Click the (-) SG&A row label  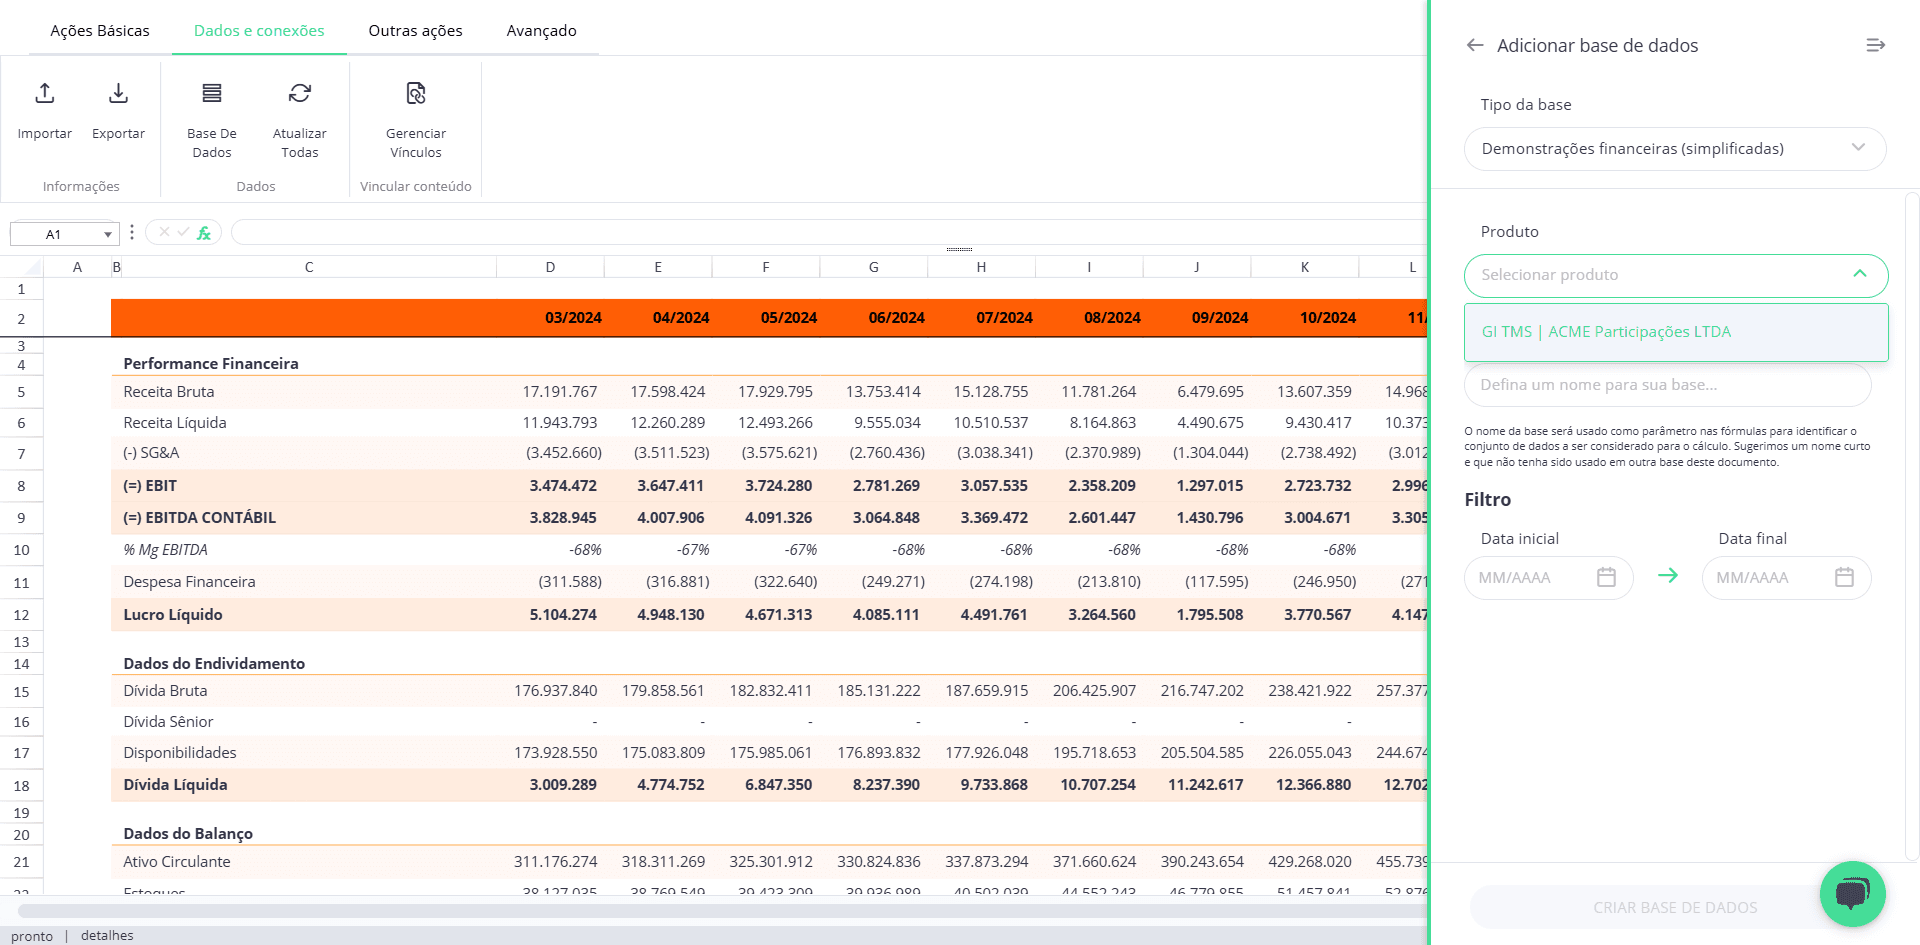(x=151, y=452)
